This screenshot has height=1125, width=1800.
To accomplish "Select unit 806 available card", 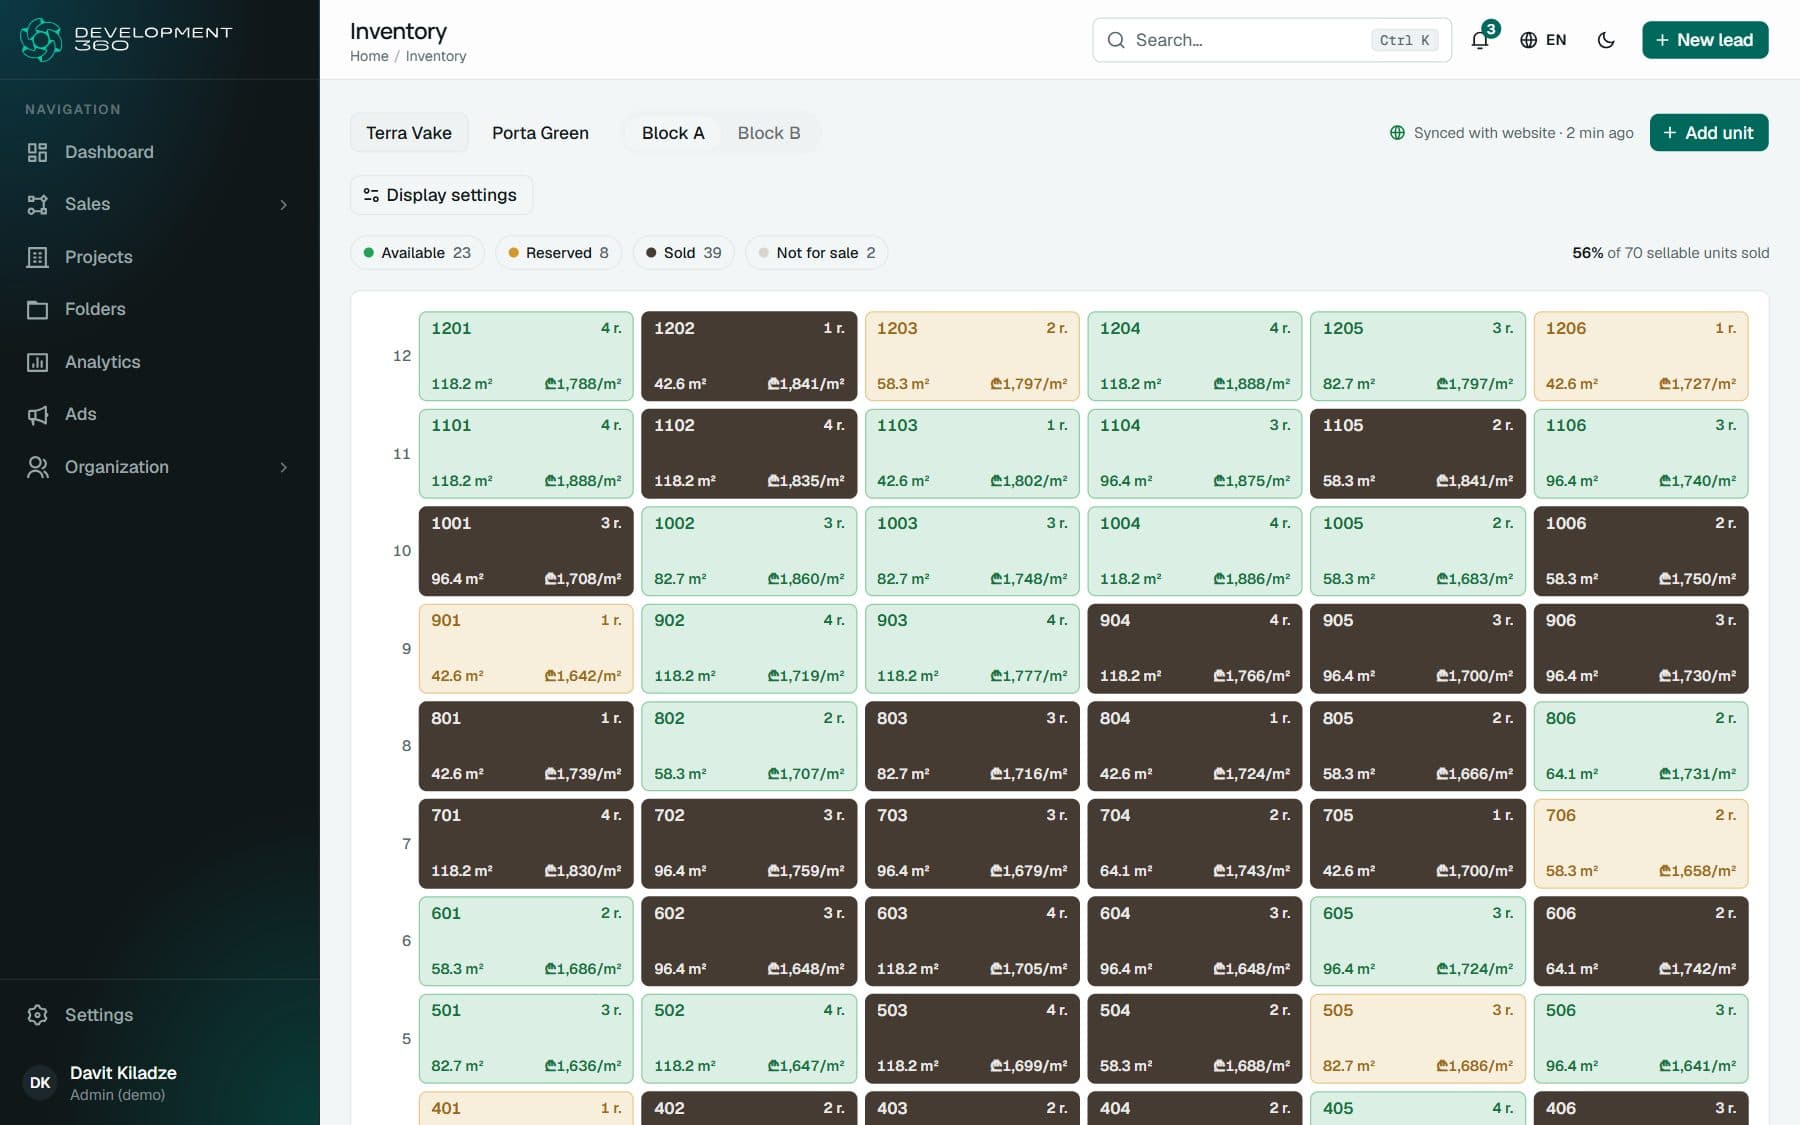I will [x=1641, y=746].
